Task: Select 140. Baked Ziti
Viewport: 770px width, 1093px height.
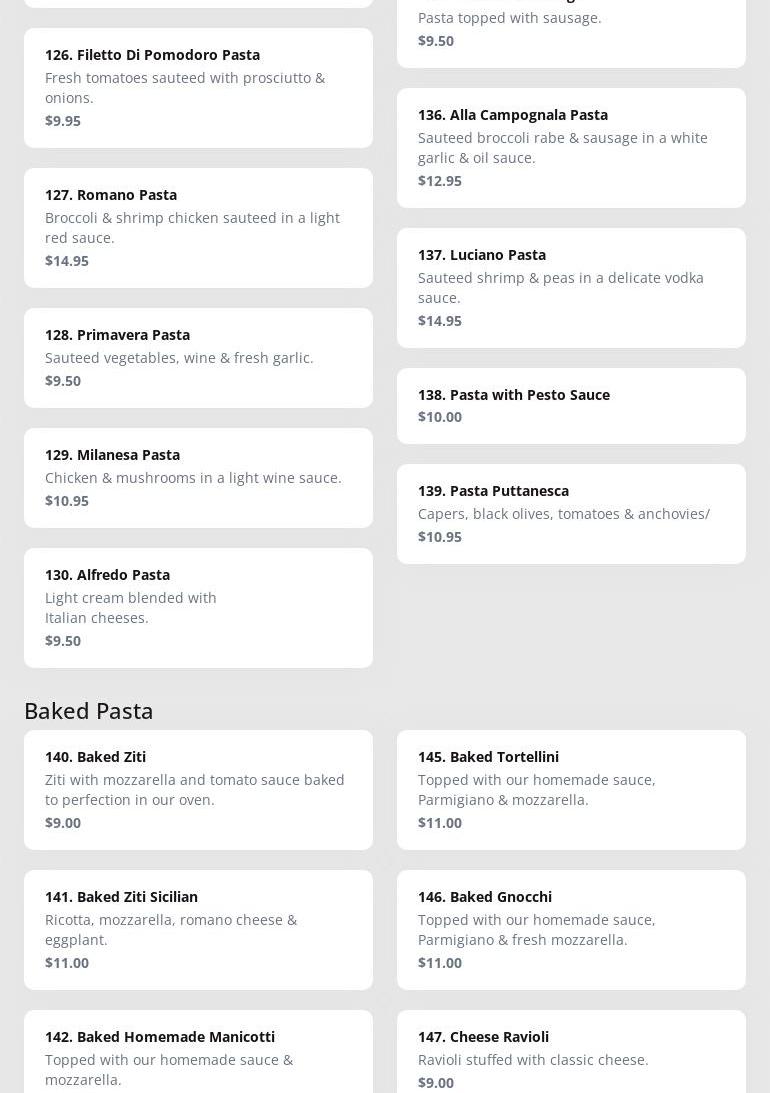Action: 198,790
